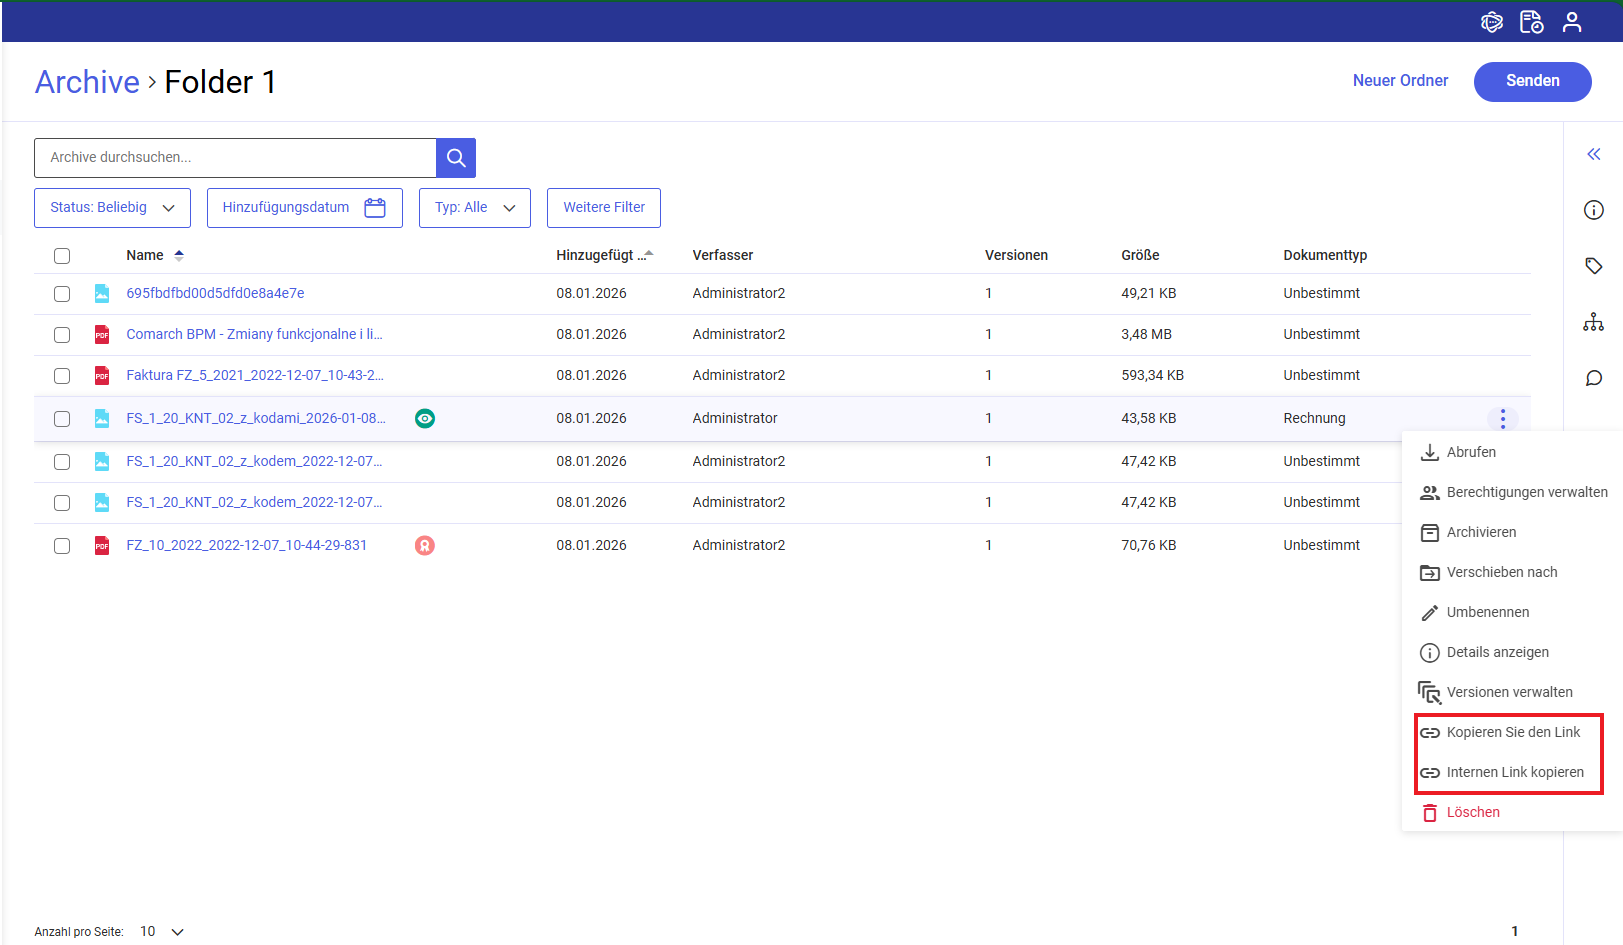The width and height of the screenshot is (1623, 945).
Task: Click green eye icon on FS_1_20_KNT_02_z_kodami row
Action: [x=425, y=419]
